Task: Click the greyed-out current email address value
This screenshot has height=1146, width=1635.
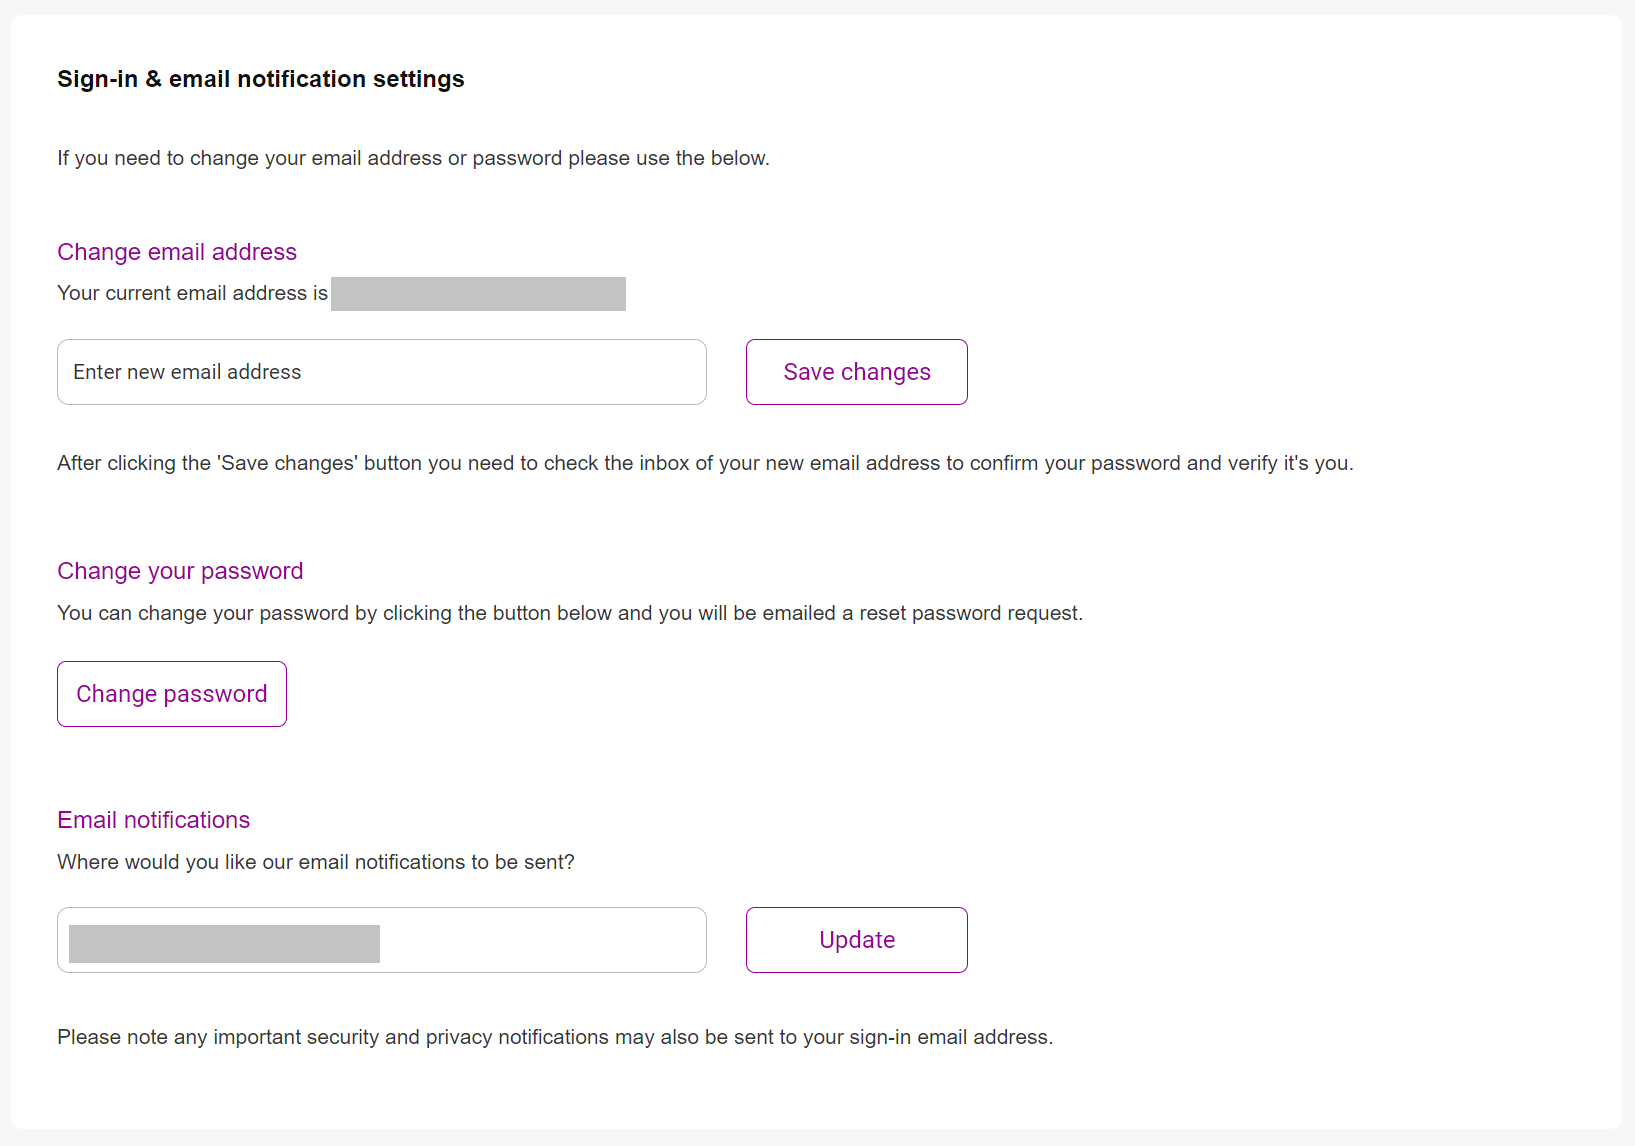Action: (x=478, y=294)
